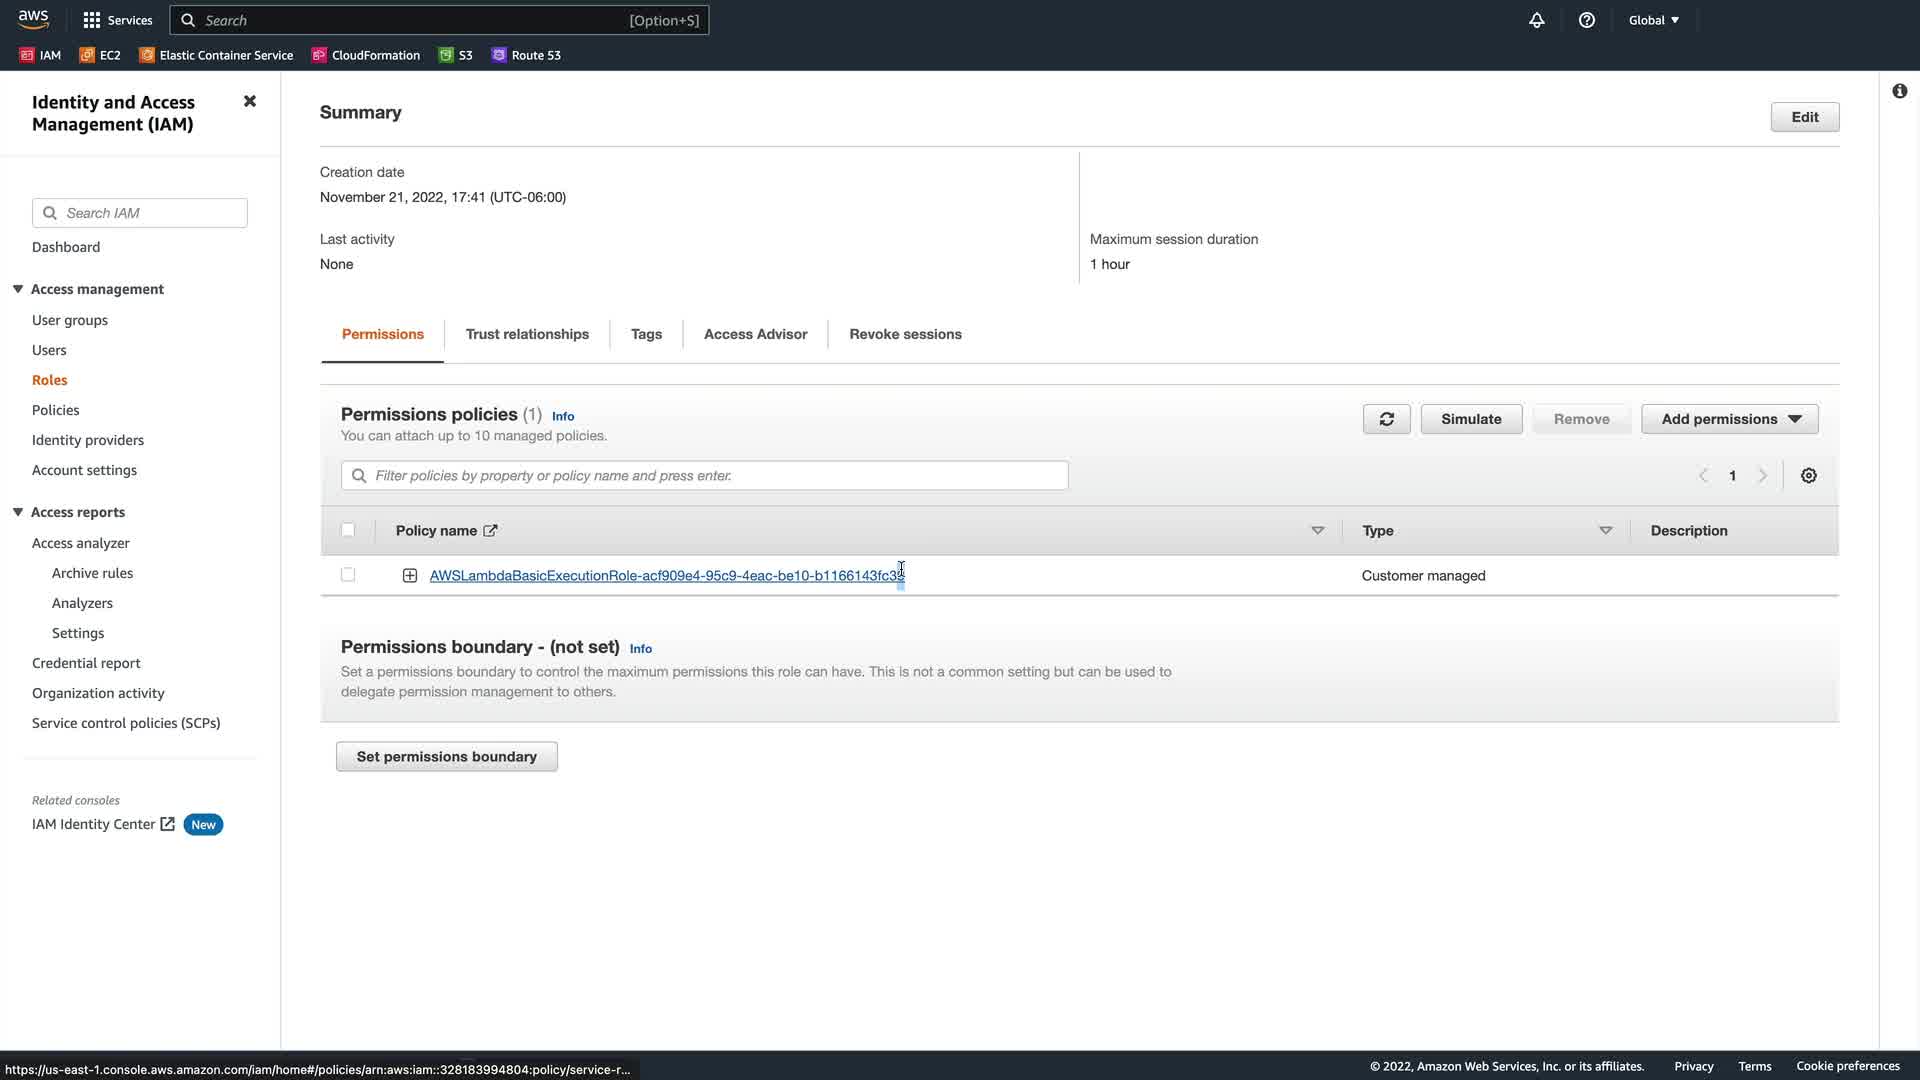
Task: Click the refresh policies icon button
Action: click(x=1386, y=419)
